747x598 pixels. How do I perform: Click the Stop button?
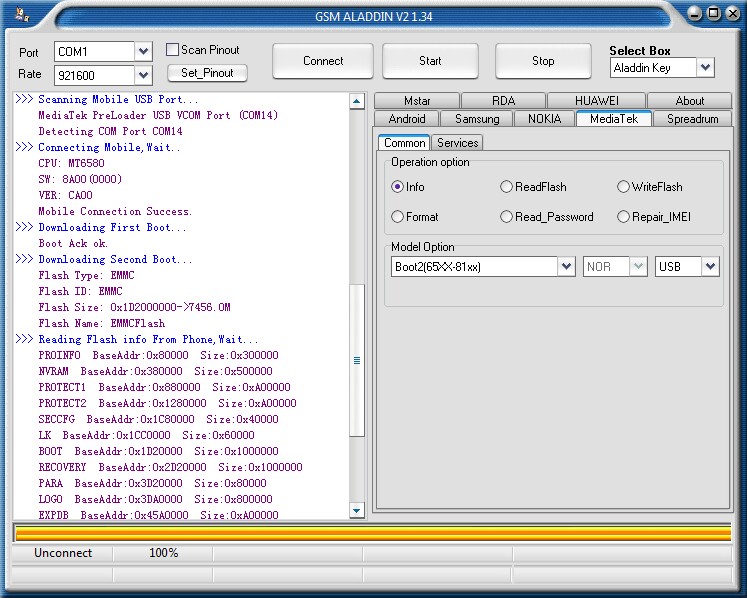pos(543,61)
